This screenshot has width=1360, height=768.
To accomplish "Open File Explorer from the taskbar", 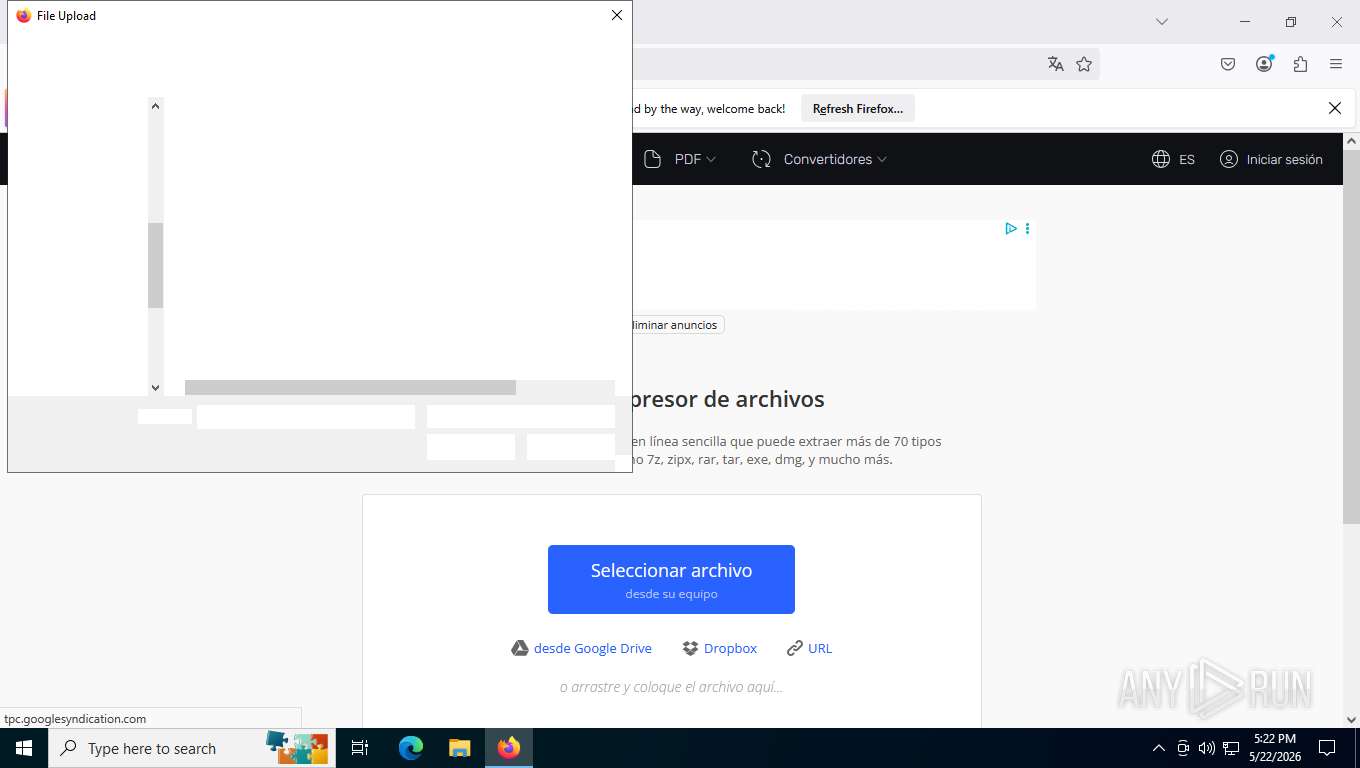I will coord(459,748).
